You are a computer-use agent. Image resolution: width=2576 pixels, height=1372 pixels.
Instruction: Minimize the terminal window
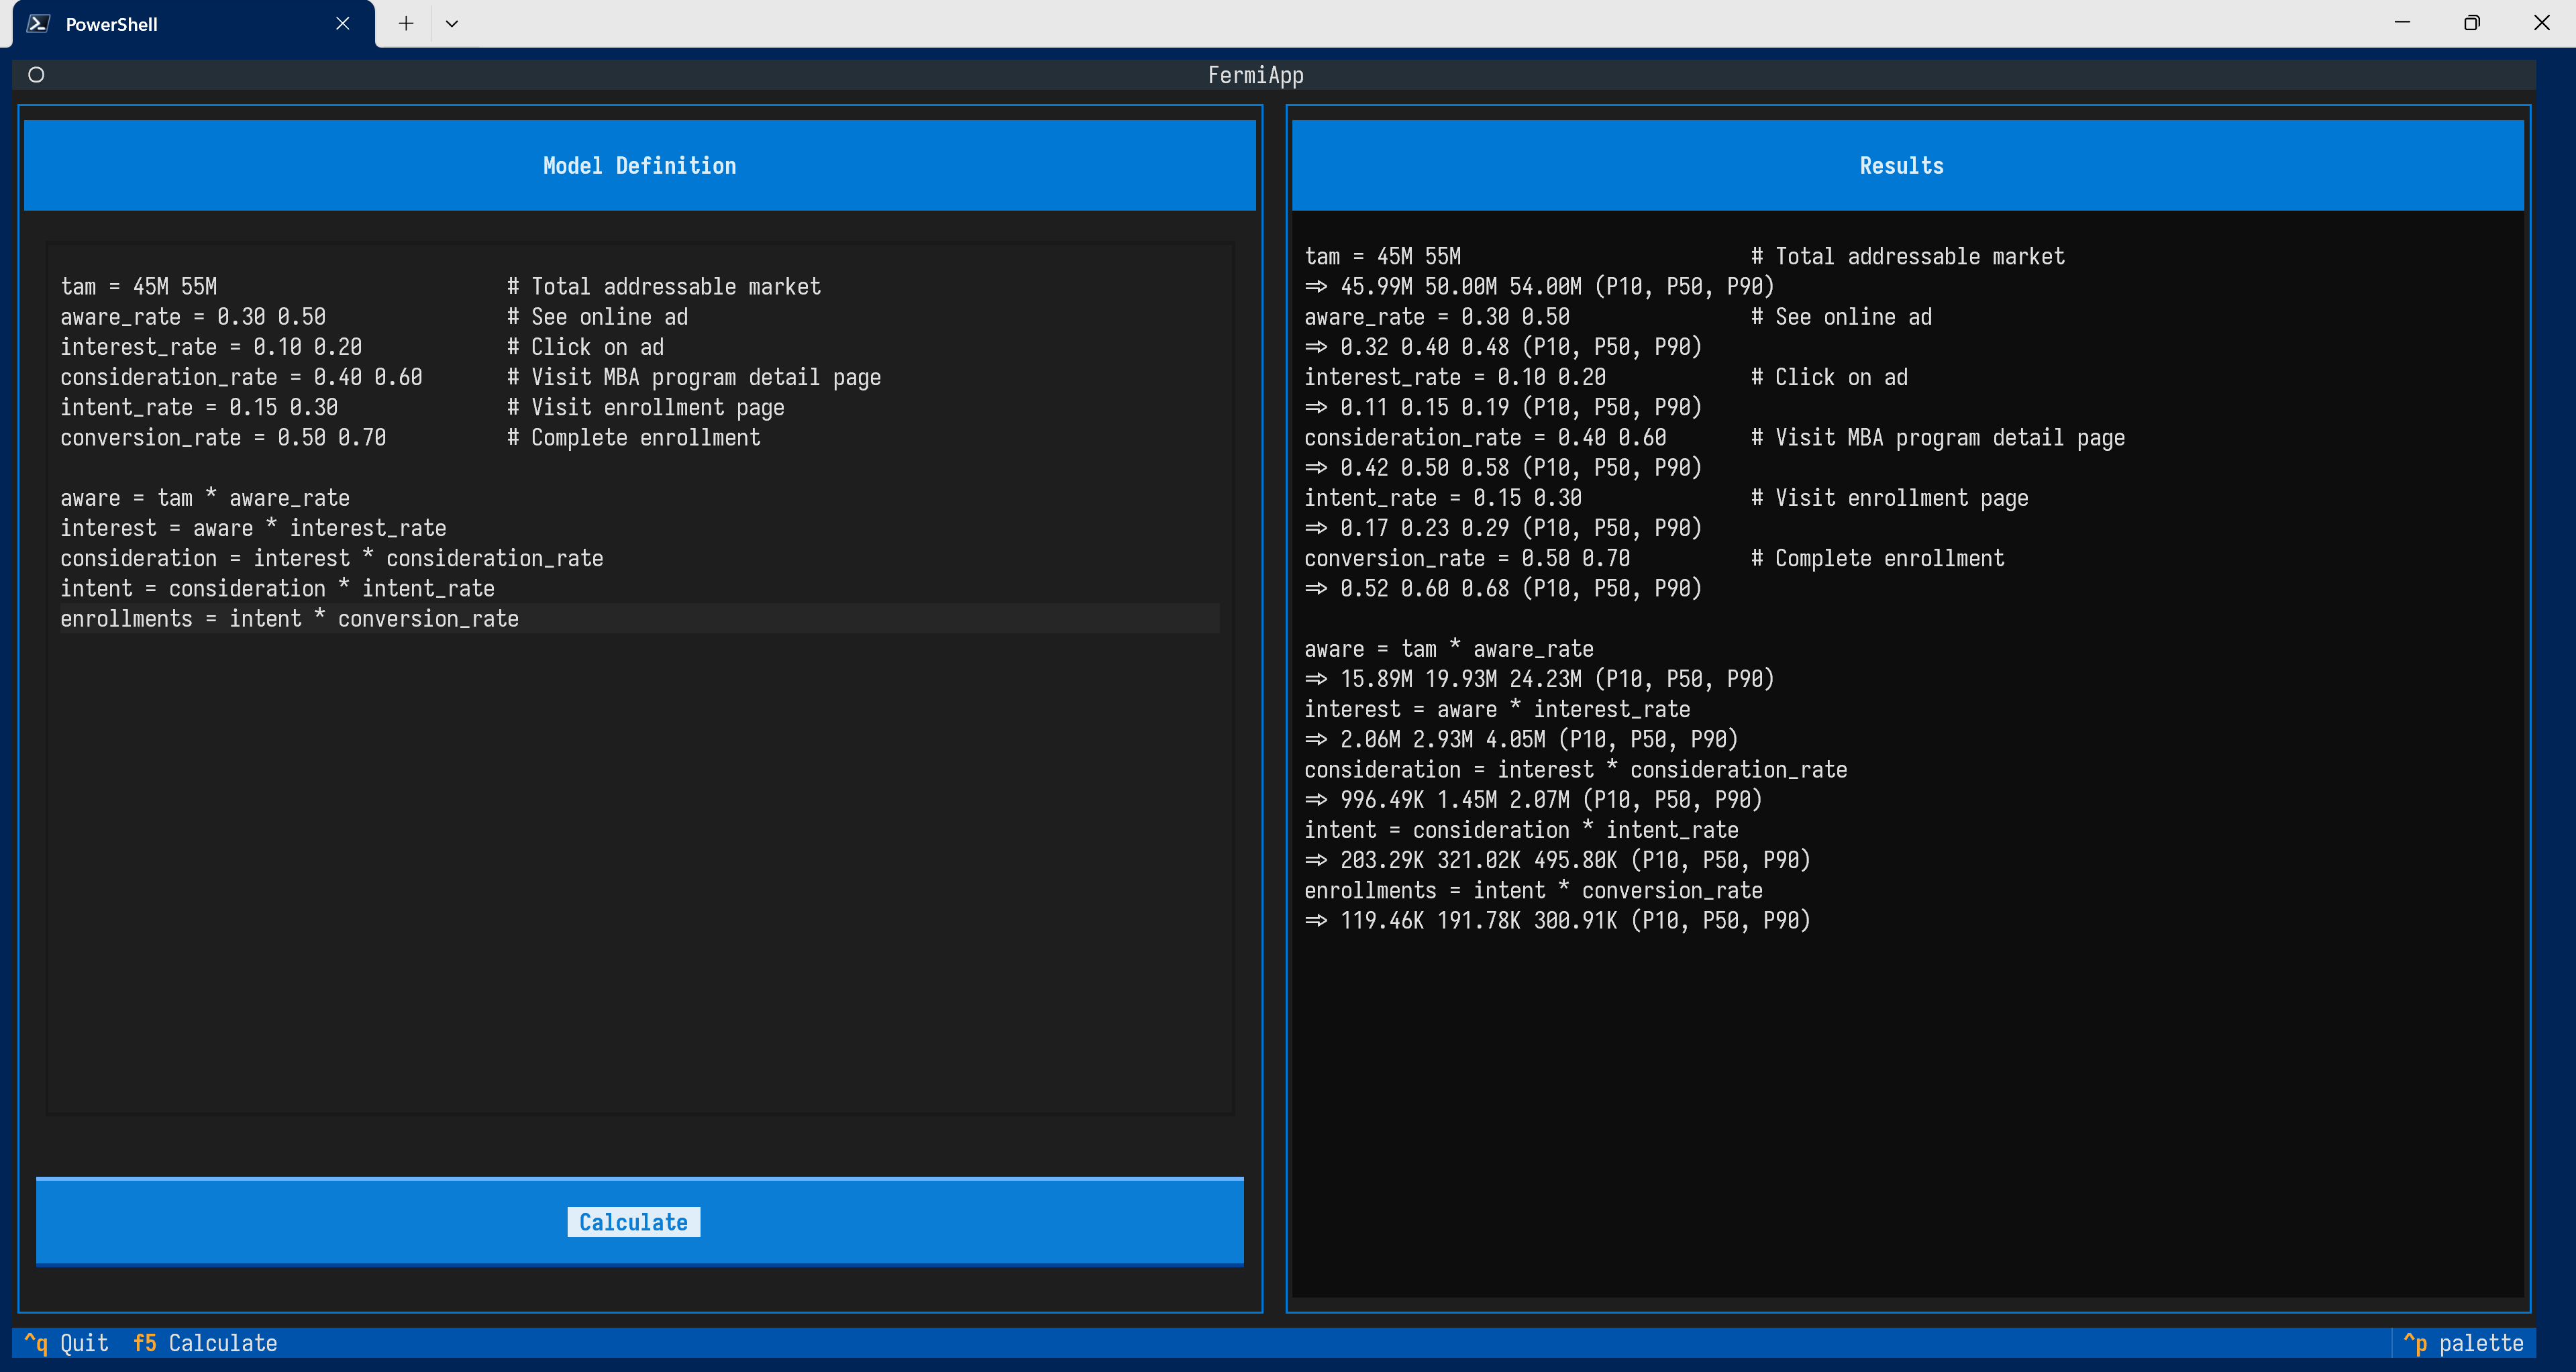(2402, 23)
